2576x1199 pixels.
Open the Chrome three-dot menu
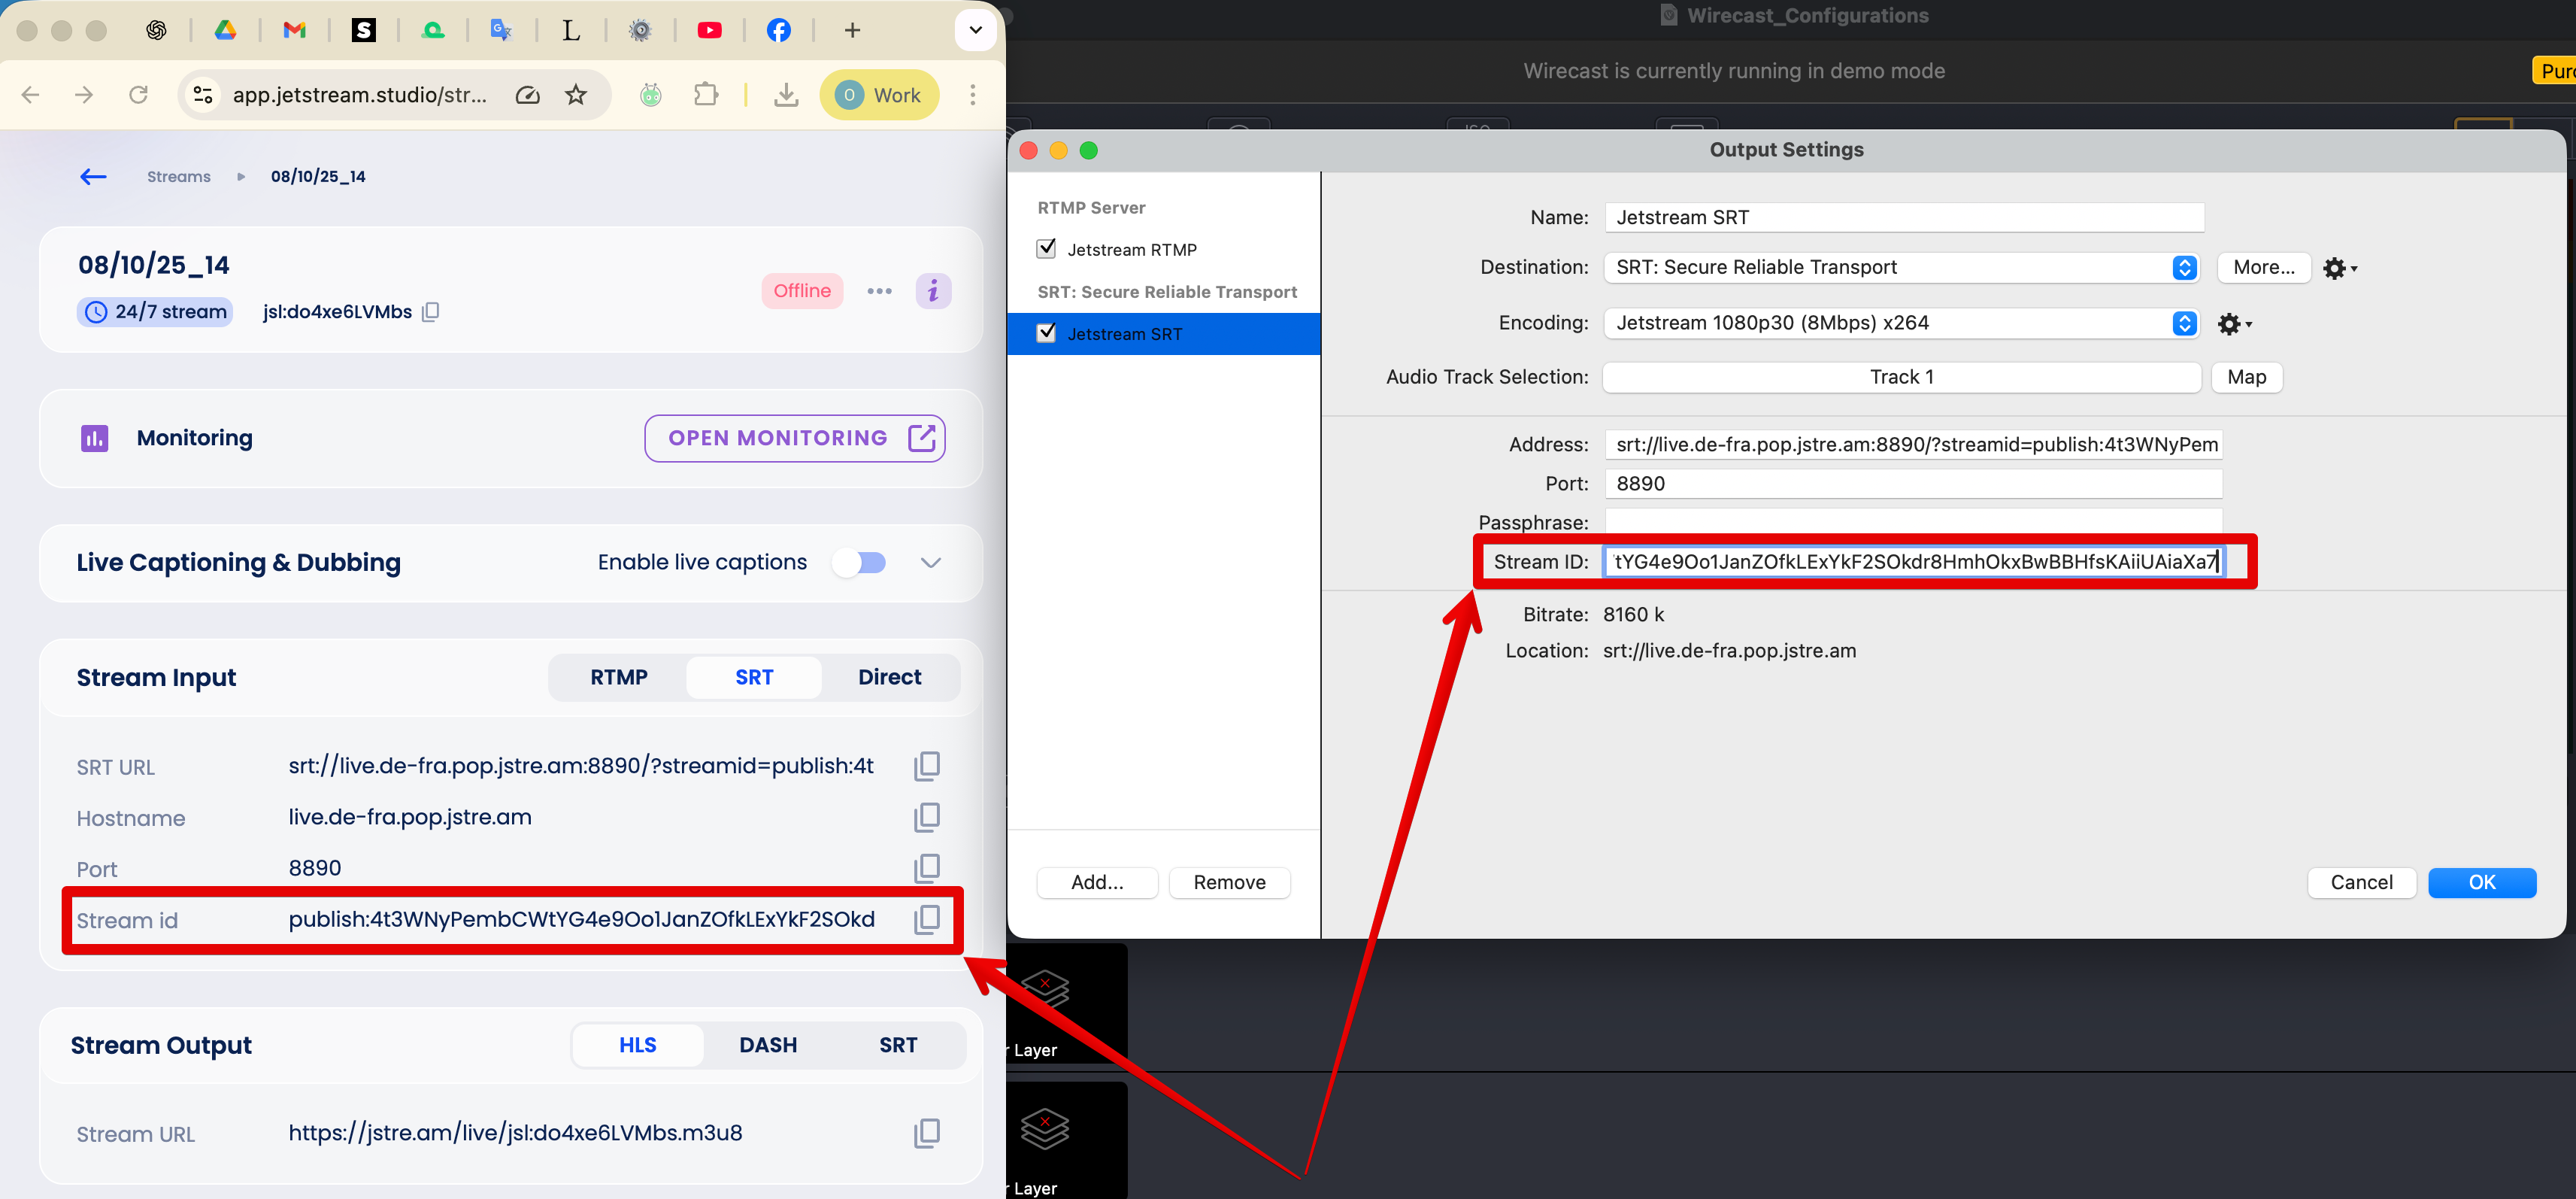pyautogui.click(x=972, y=95)
